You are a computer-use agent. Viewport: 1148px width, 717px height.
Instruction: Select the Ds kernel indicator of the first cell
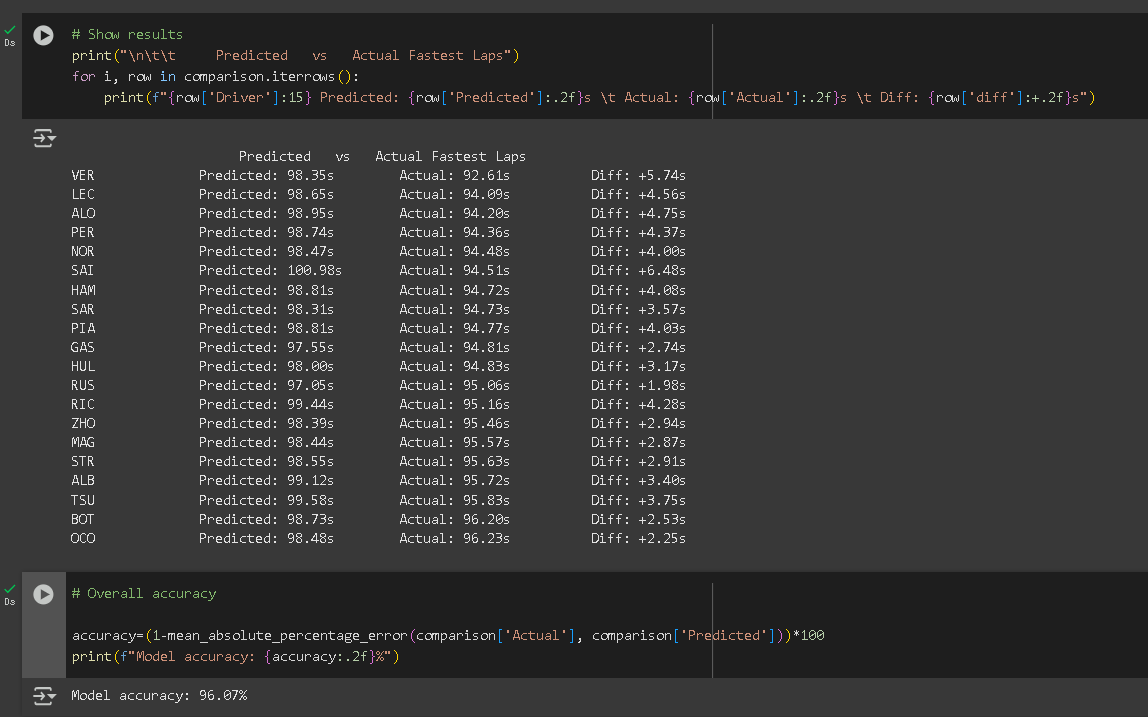10,42
